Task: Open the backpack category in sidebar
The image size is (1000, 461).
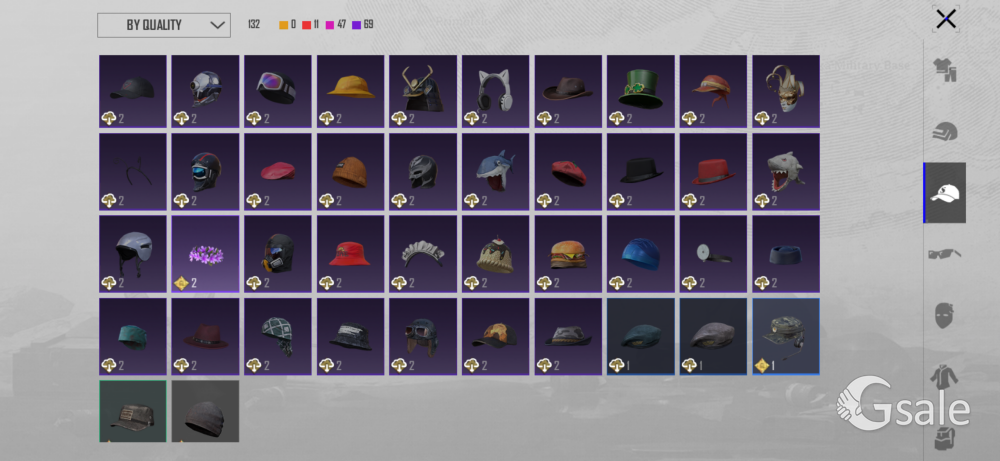Action: tap(944, 439)
